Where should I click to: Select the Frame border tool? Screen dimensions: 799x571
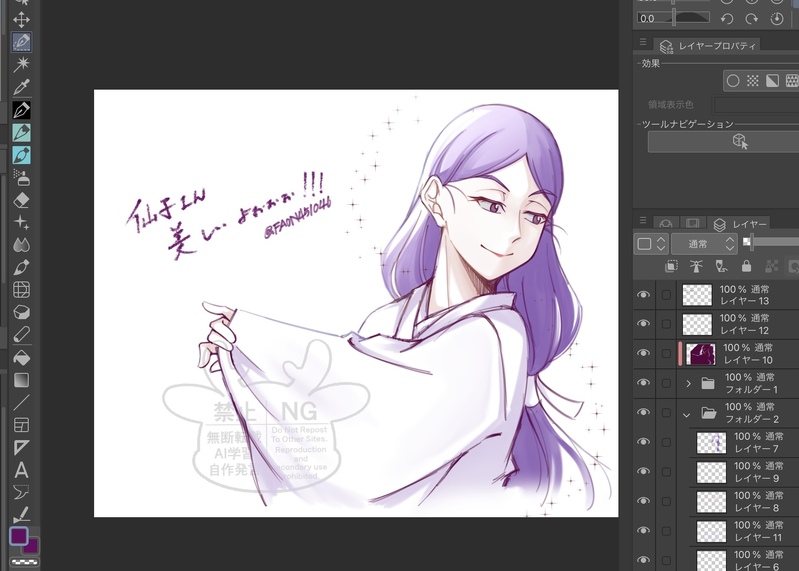pos(21,425)
